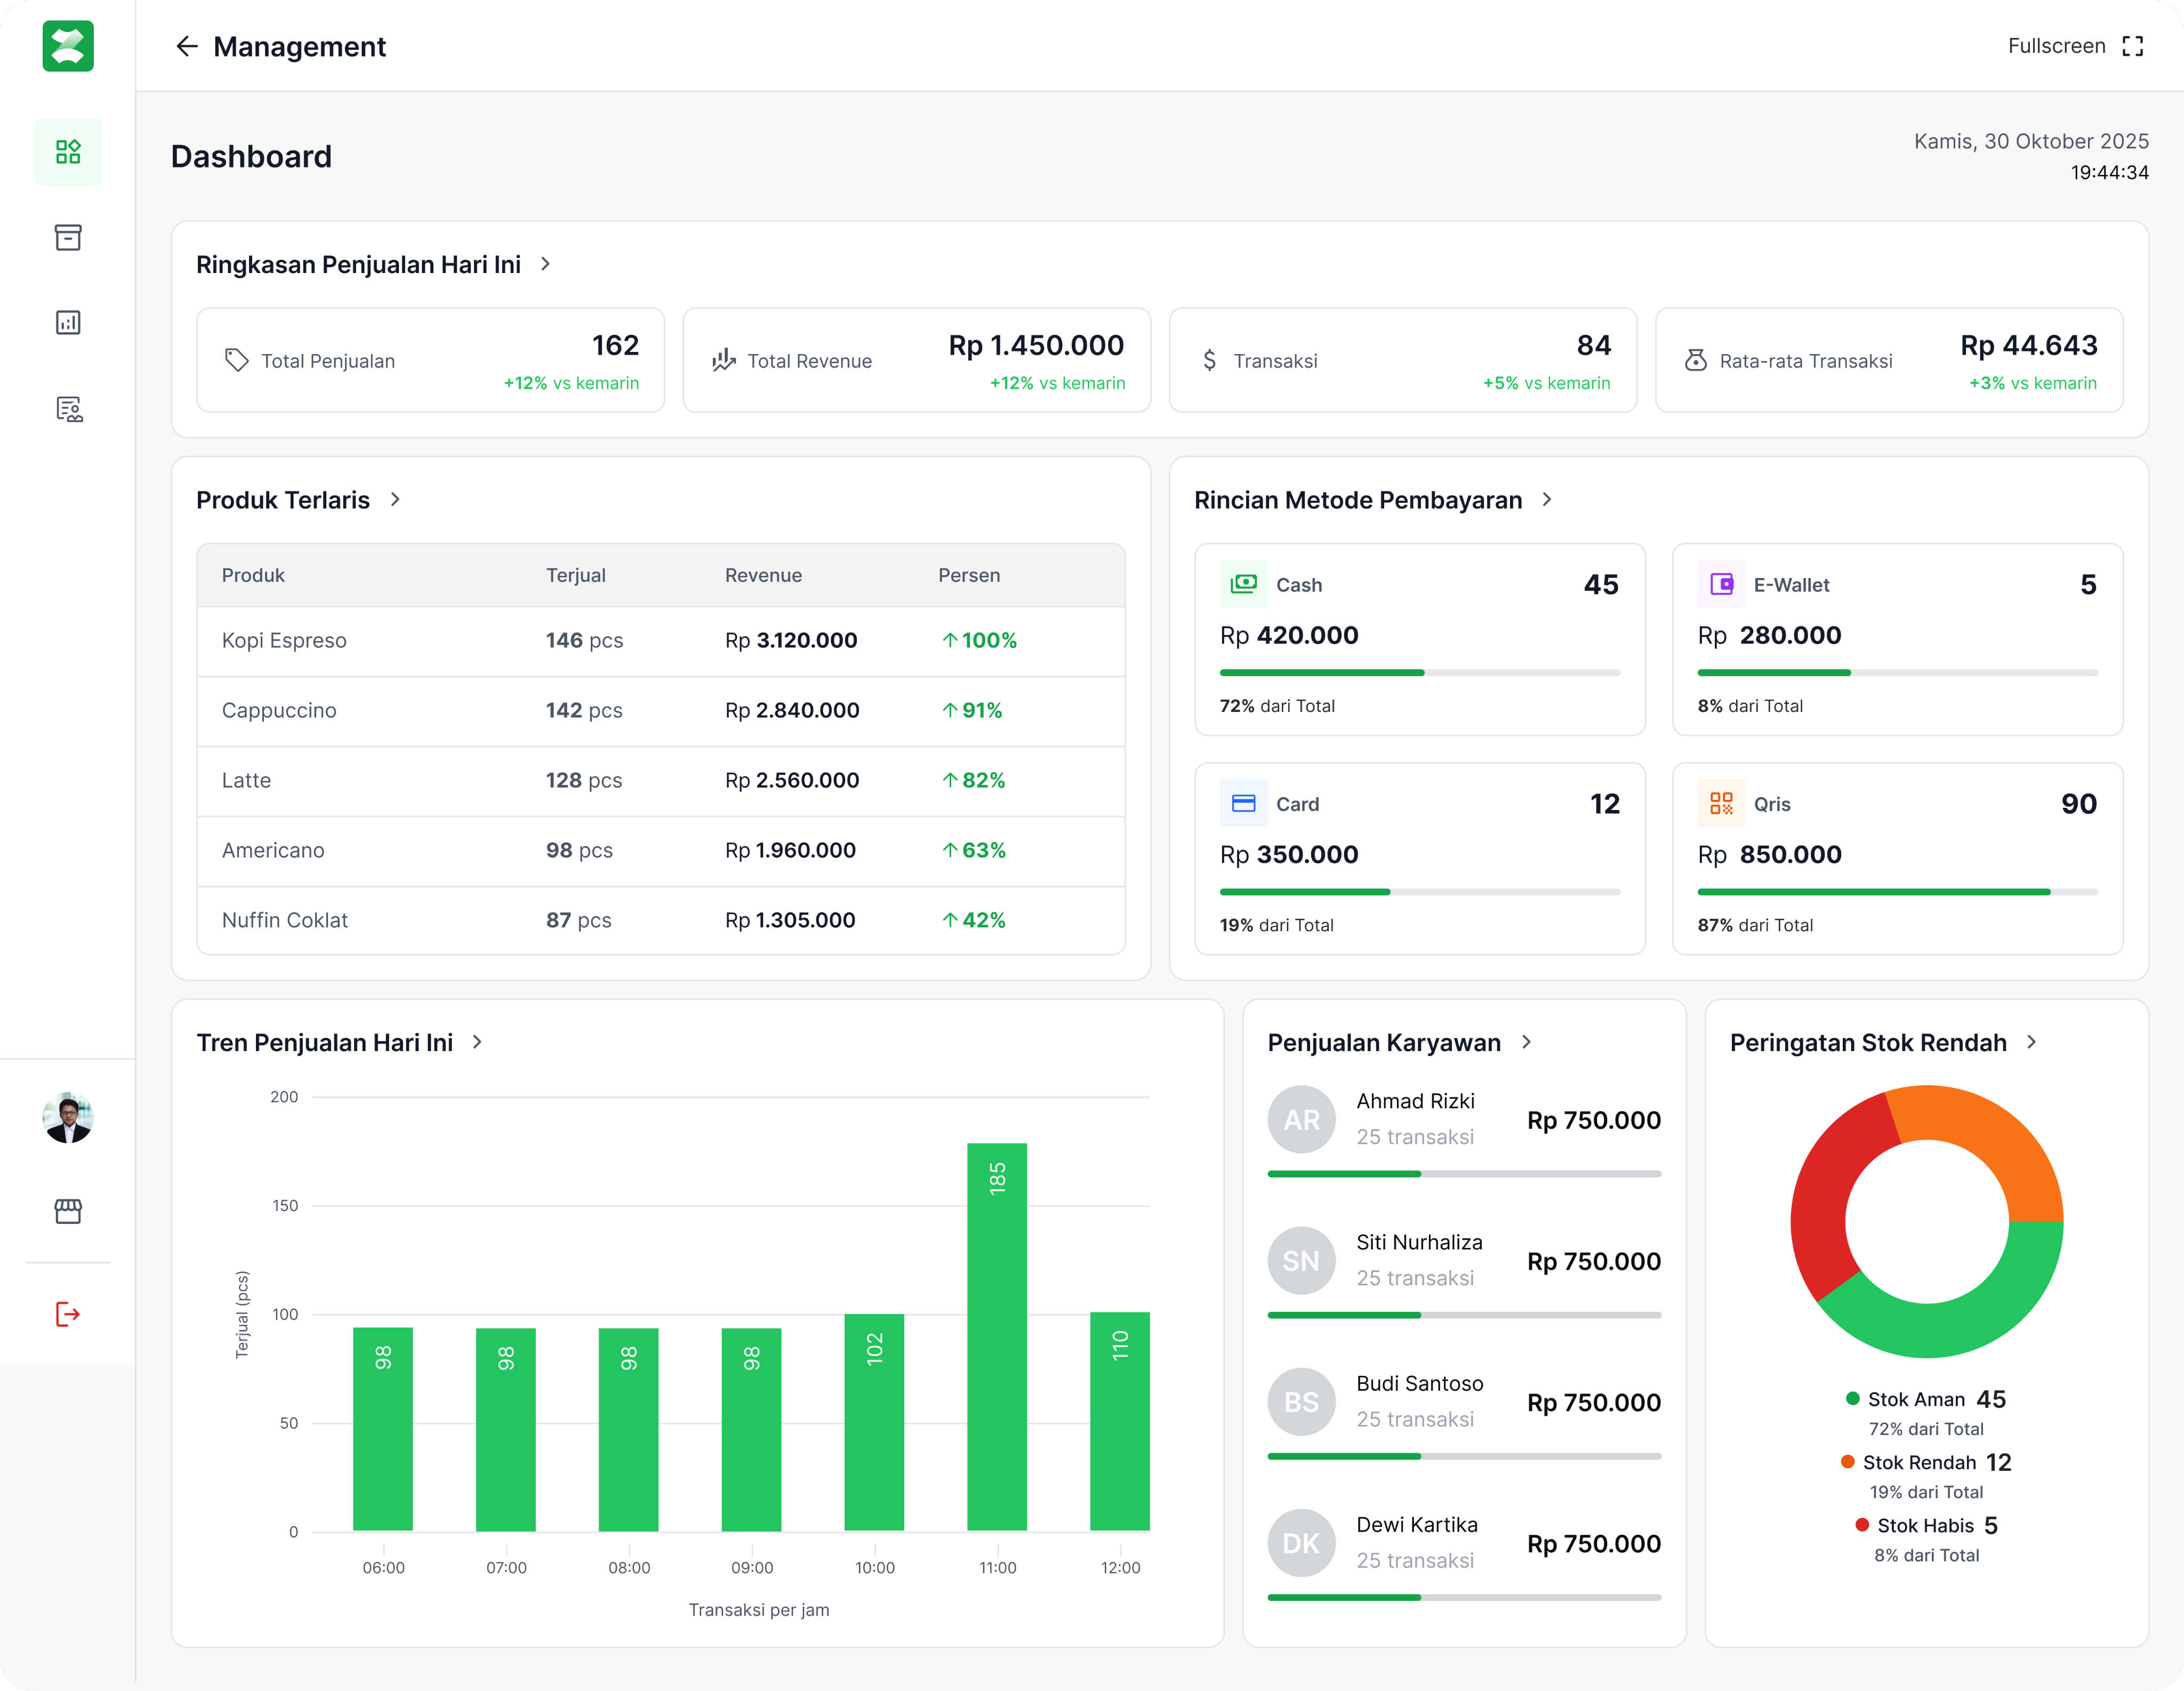Click the red logout icon
Image resolution: width=2184 pixels, height=1691 pixels.
tap(68, 1314)
